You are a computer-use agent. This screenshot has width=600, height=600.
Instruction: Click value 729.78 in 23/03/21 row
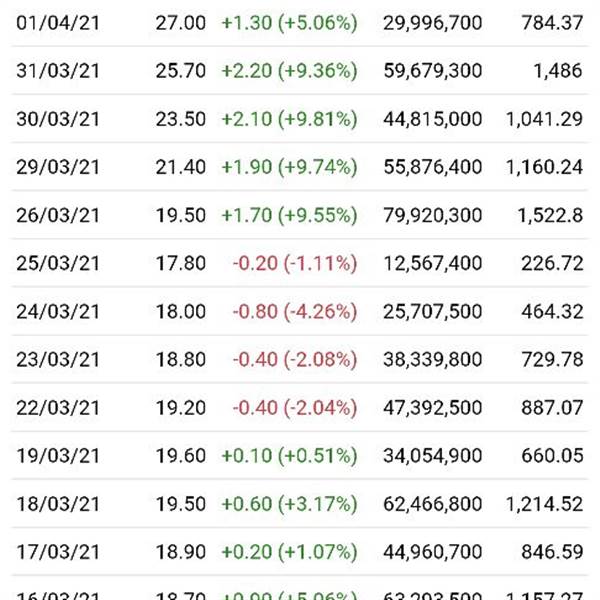click(552, 359)
